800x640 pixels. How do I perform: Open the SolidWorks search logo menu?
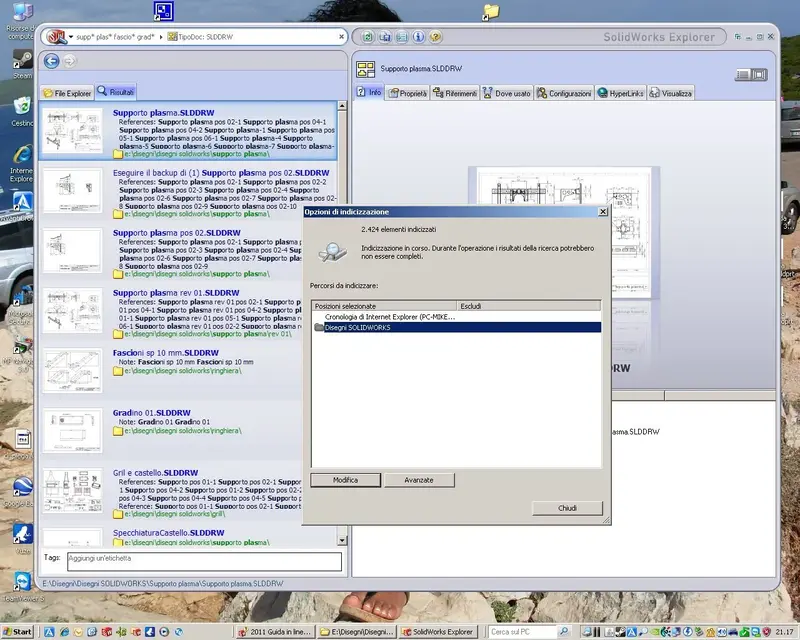pyautogui.click(x=56, y=37)
